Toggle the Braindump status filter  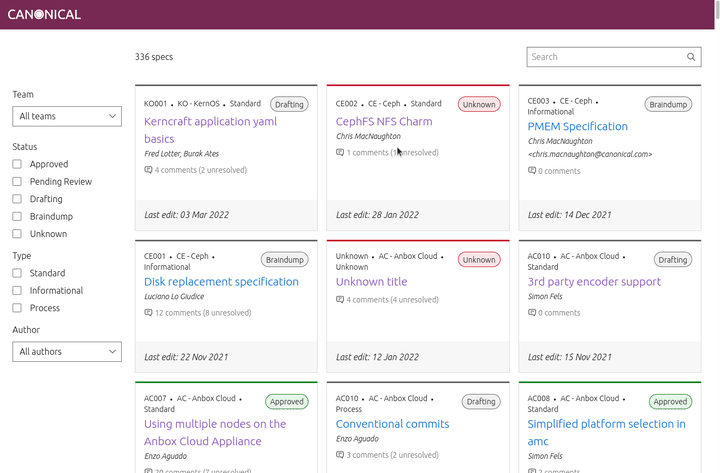pos(17,216)
